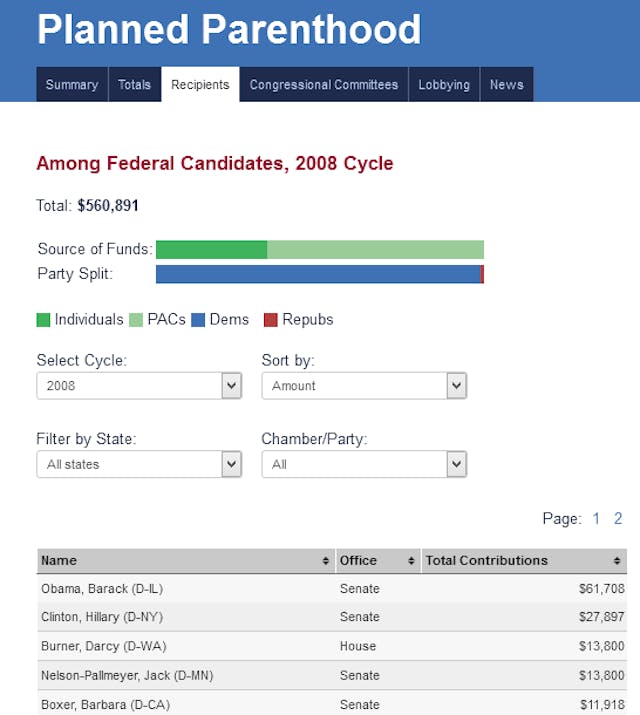Image resolution: width=640 pixels, height=715 pixels.
Task: Click page 1 link
Action: [597, 518]
